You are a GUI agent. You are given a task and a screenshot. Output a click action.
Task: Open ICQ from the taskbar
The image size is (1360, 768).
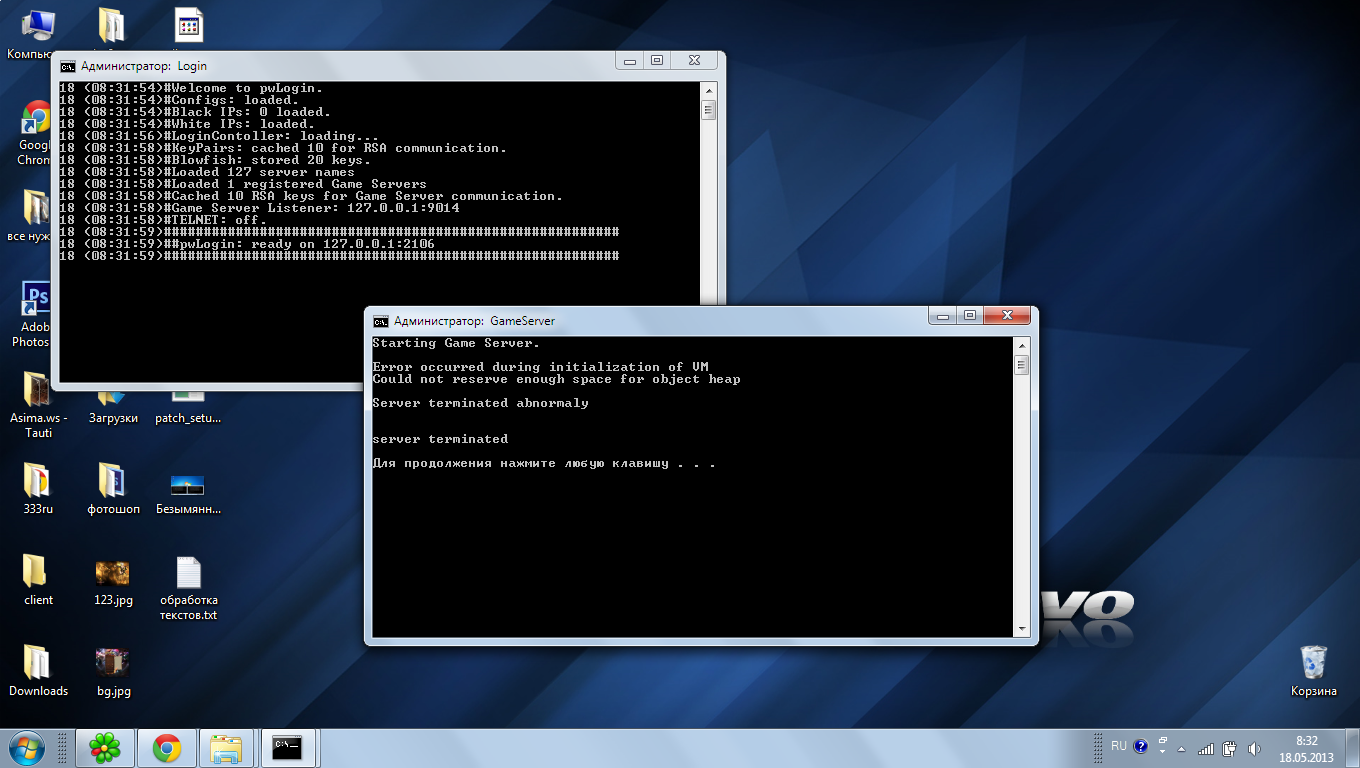pos(105,747)
